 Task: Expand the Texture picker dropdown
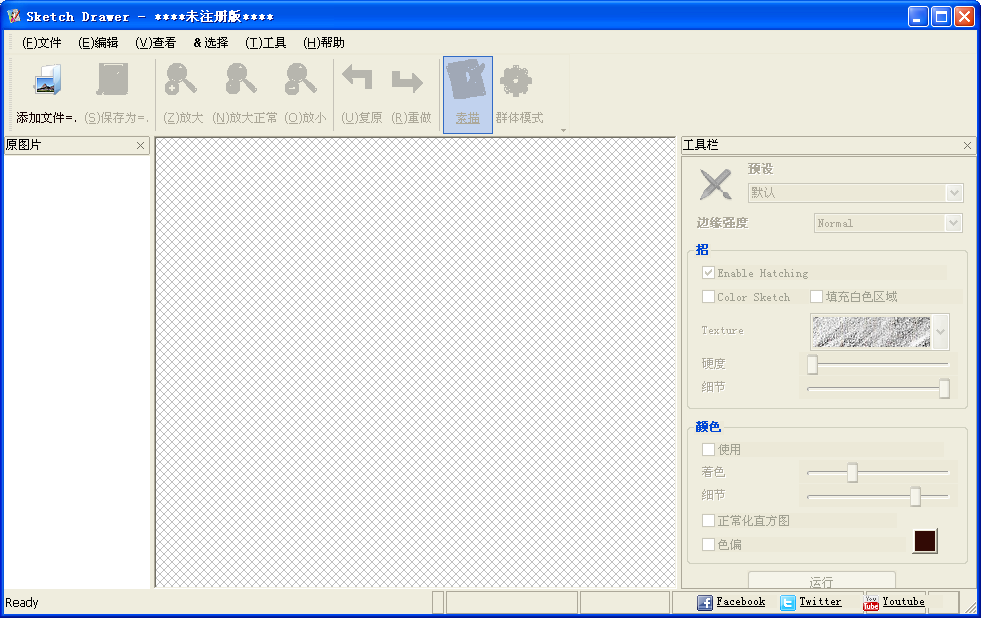pos(941,332)
